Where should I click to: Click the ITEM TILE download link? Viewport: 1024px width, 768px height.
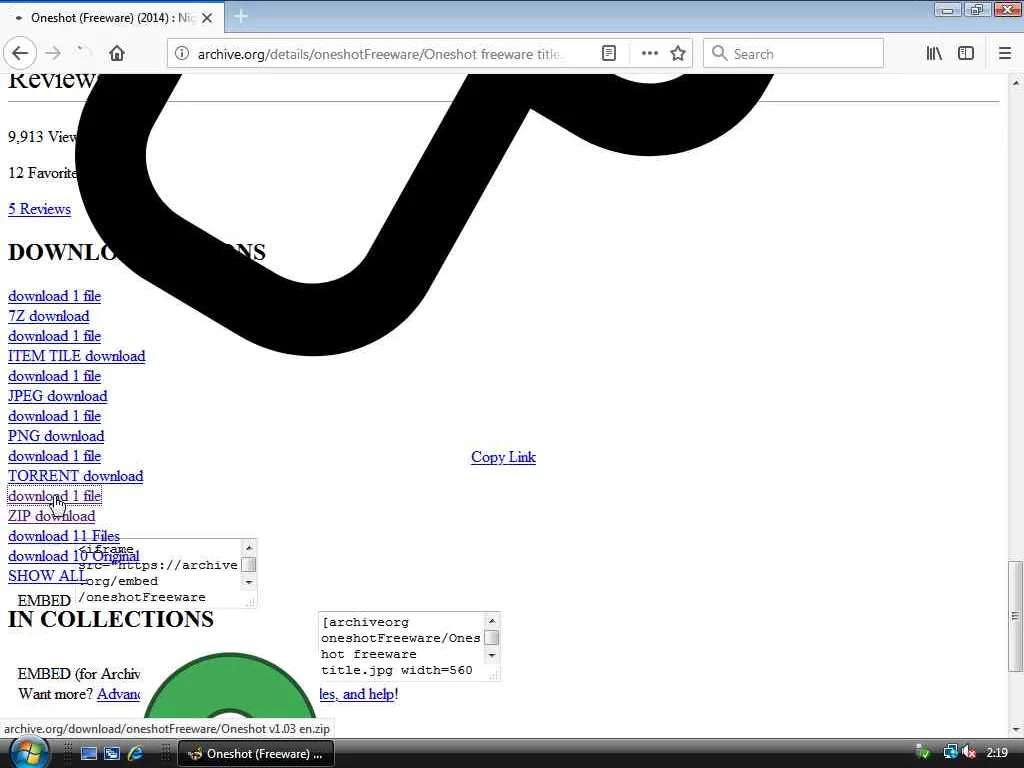76,356
